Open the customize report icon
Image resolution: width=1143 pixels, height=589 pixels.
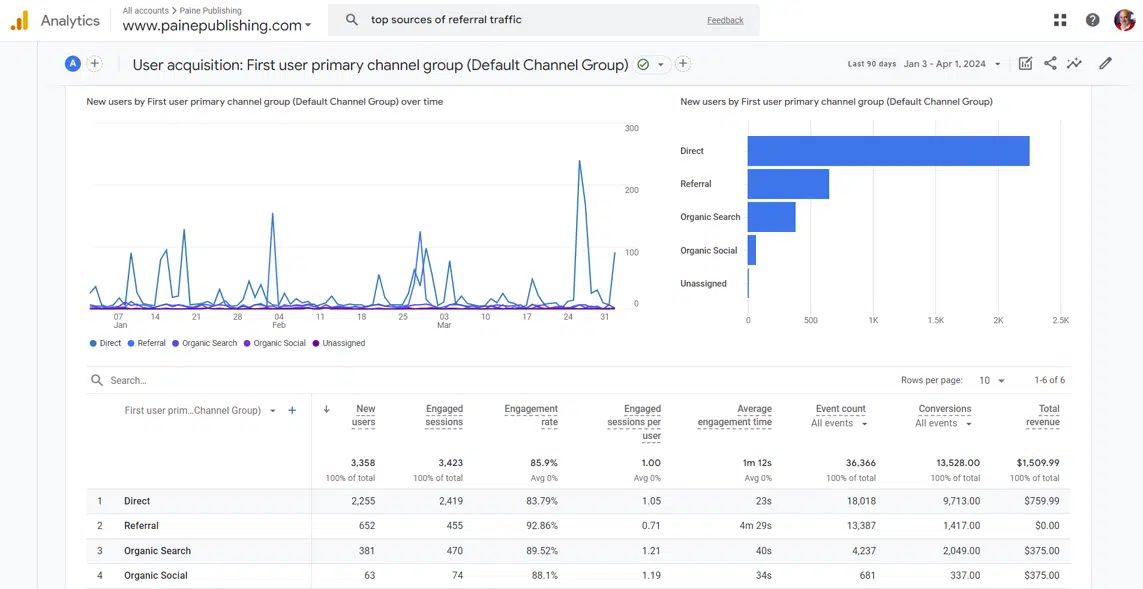[1025, 62]
